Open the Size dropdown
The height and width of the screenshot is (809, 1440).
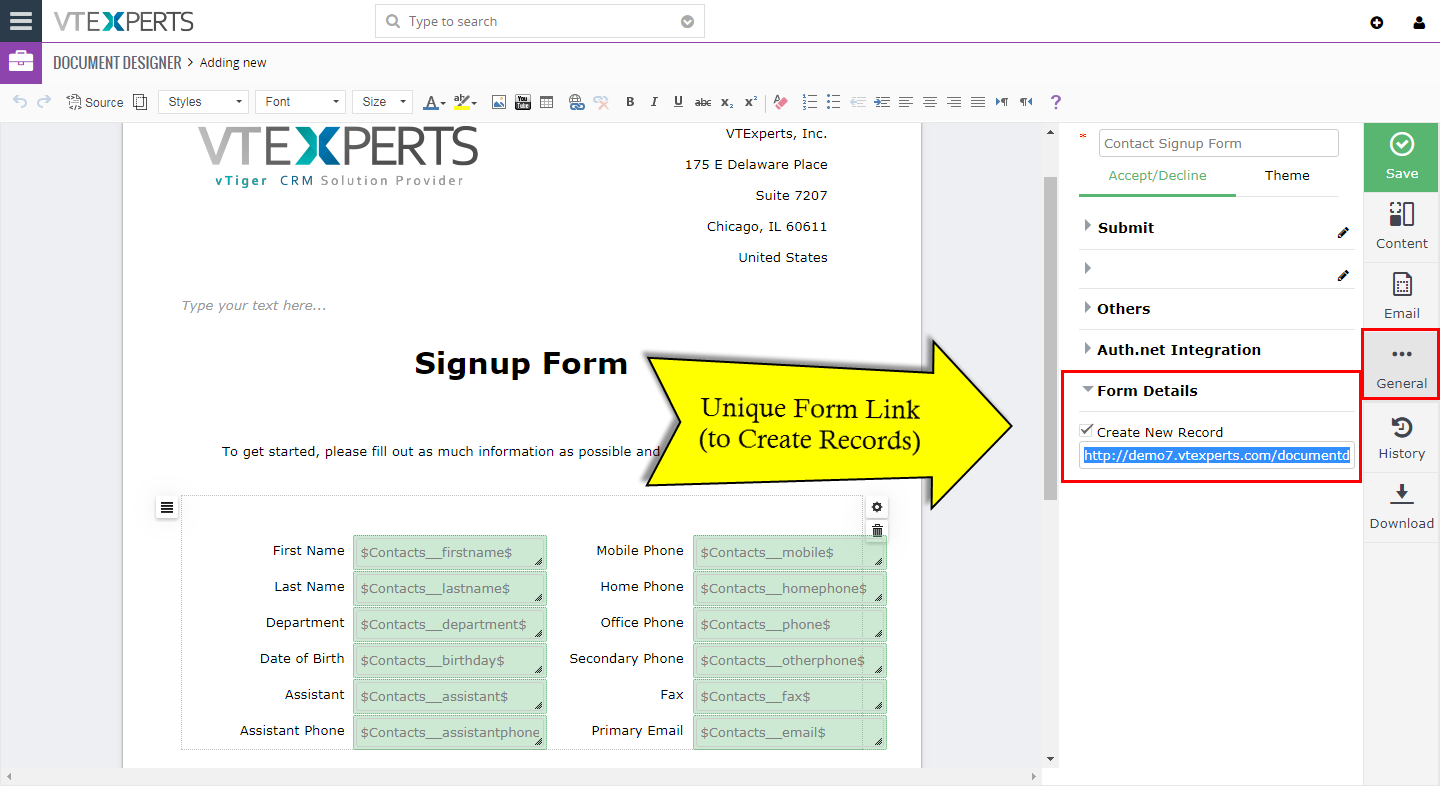tap(382, 102)
